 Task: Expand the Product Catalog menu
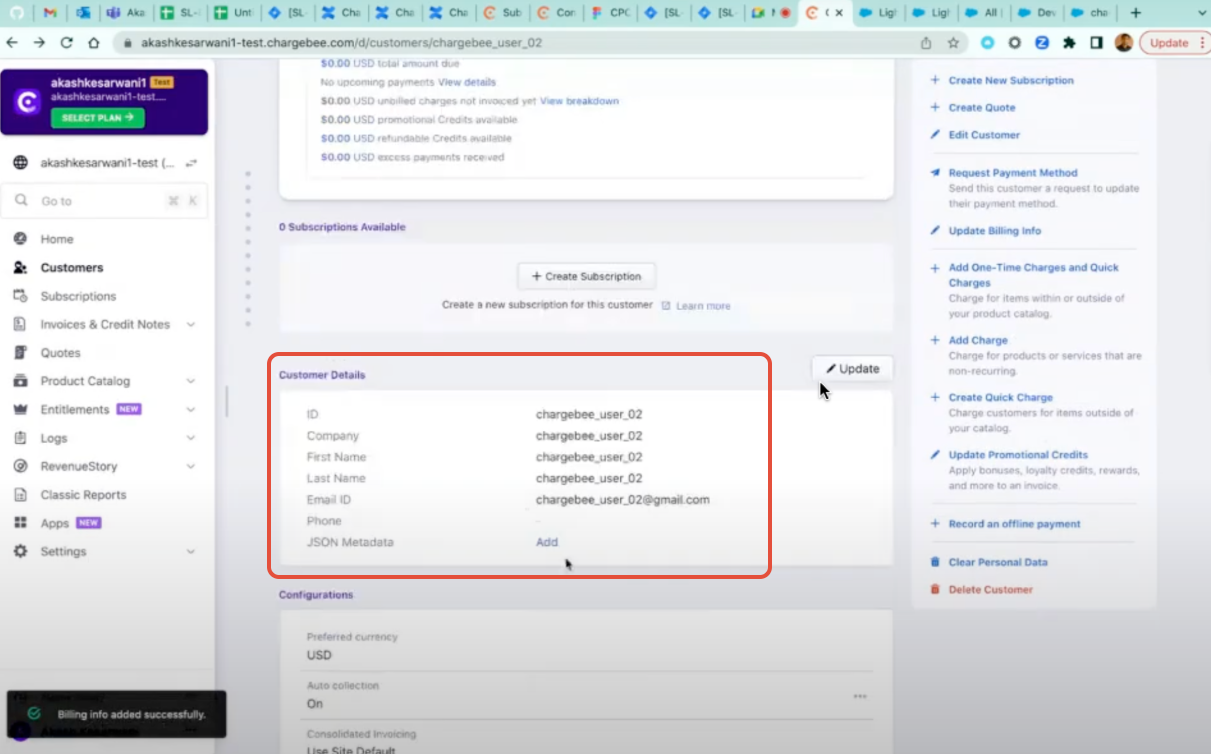tap(190, 381)
